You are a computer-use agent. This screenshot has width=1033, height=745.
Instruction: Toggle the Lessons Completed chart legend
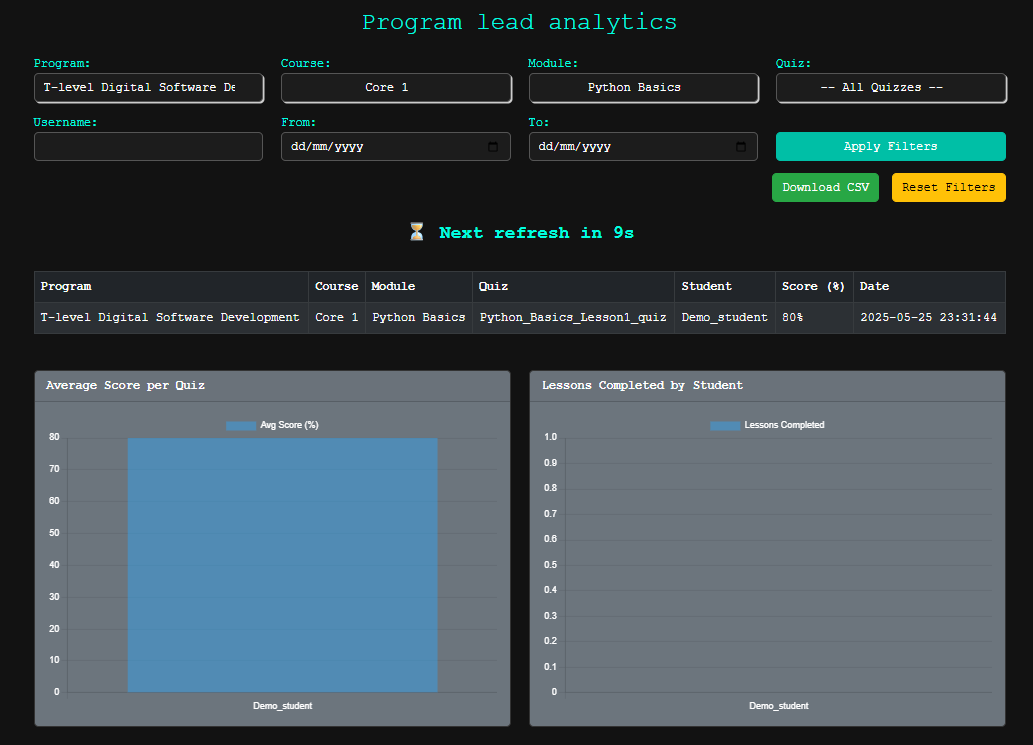[766, 424]
